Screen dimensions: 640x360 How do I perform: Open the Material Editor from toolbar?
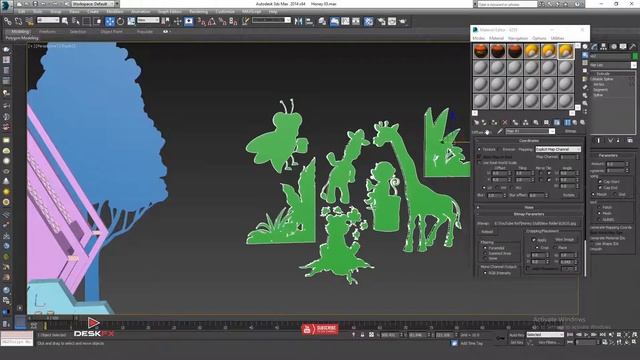(368, 21)
